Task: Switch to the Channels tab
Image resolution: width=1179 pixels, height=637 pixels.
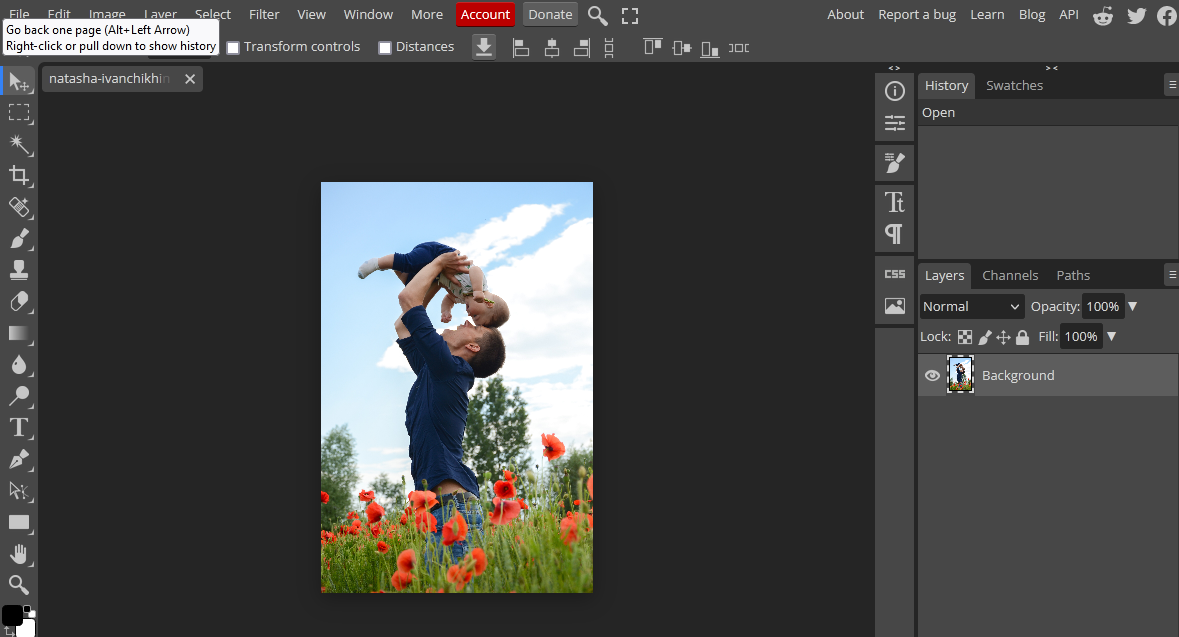Action: click(1010, 275)
